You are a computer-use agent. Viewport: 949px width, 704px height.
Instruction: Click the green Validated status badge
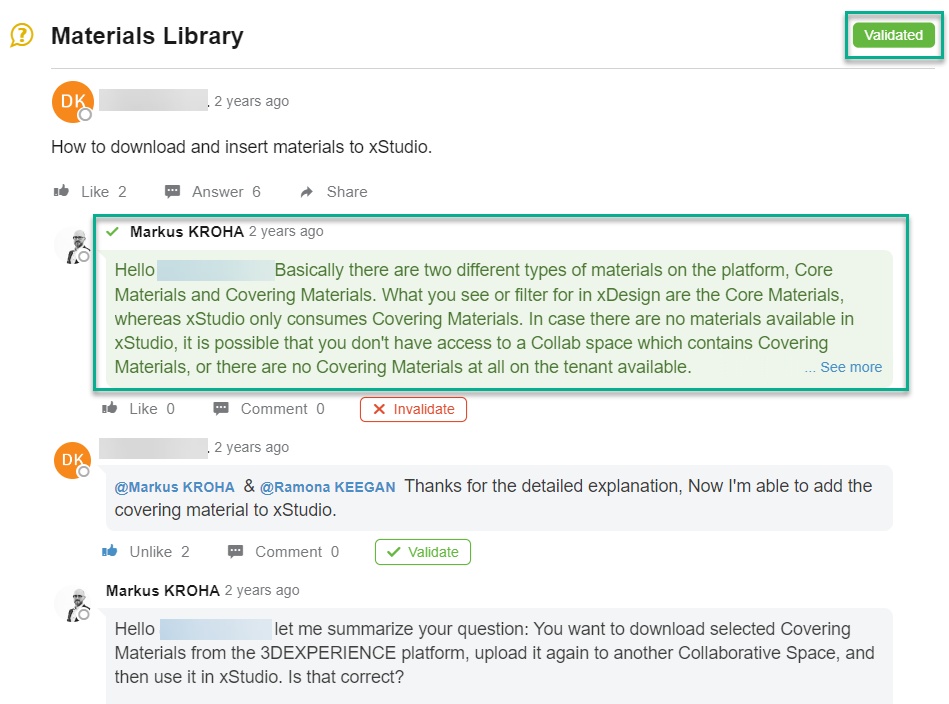[893, 35]
